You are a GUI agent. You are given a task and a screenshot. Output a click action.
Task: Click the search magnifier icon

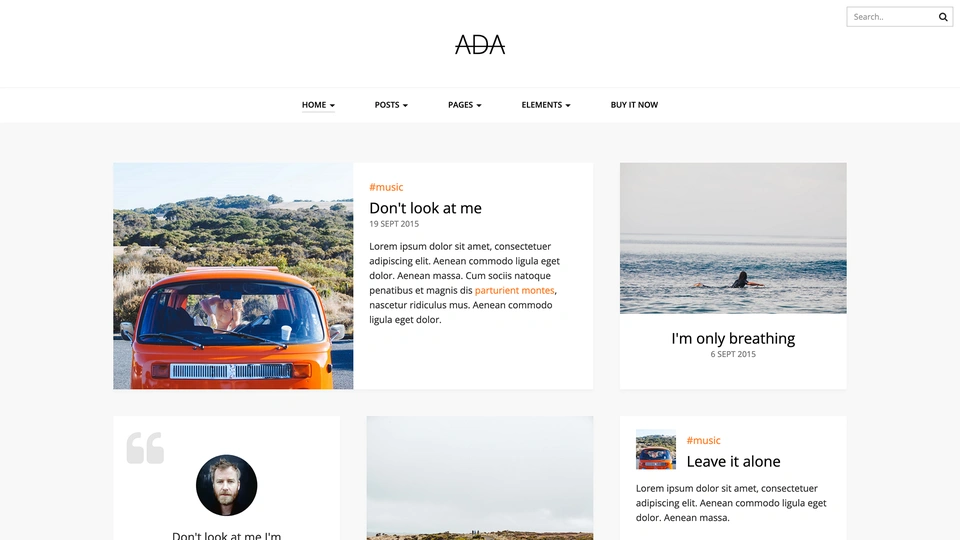[x=943, y=17]
